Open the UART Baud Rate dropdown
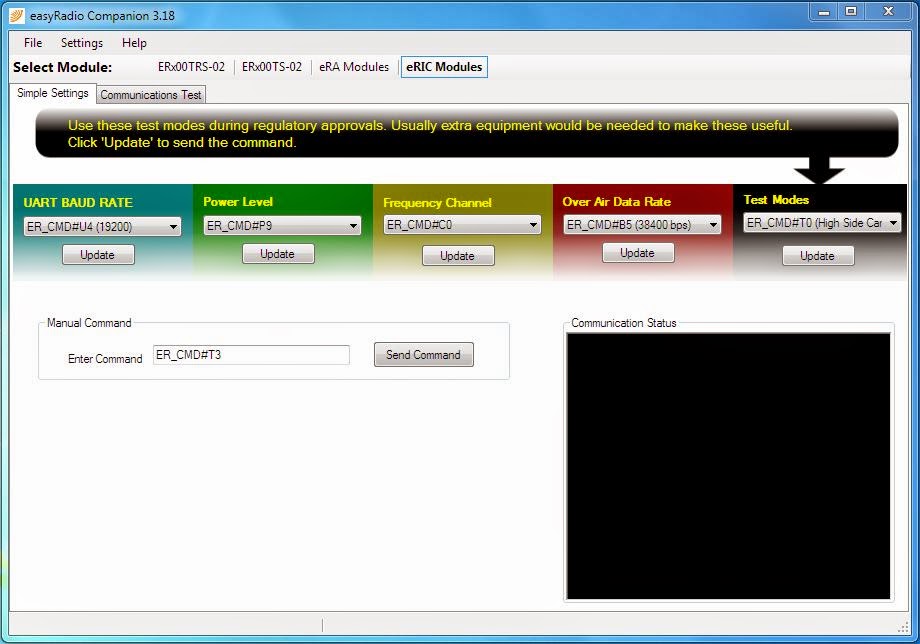Viewport: 920px width, 644px height. 103,226
